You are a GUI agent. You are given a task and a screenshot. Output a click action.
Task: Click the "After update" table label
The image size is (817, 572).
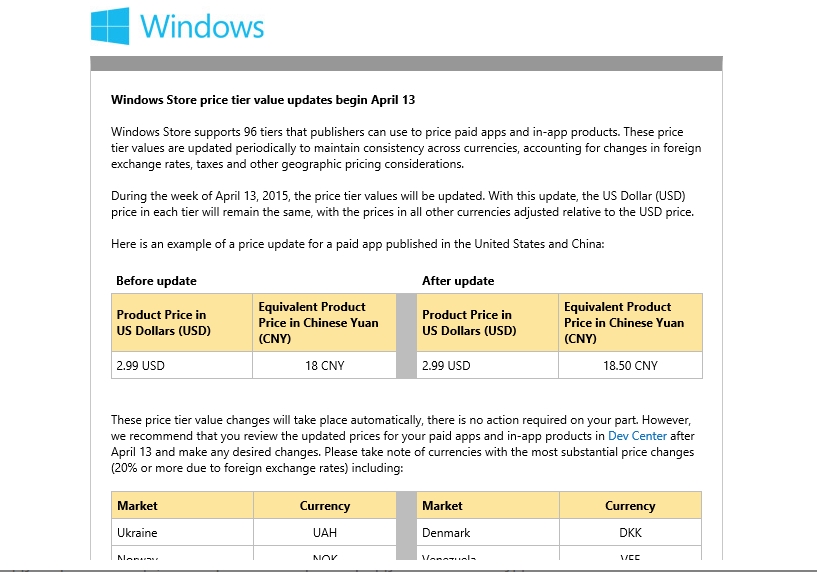click(458, 281)
